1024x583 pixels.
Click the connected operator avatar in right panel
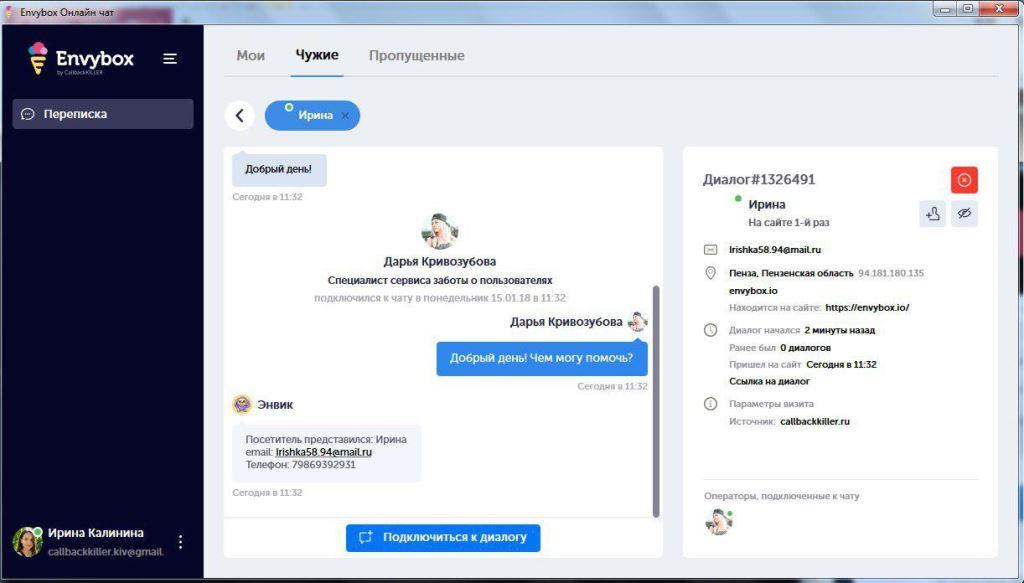point(718,522)
